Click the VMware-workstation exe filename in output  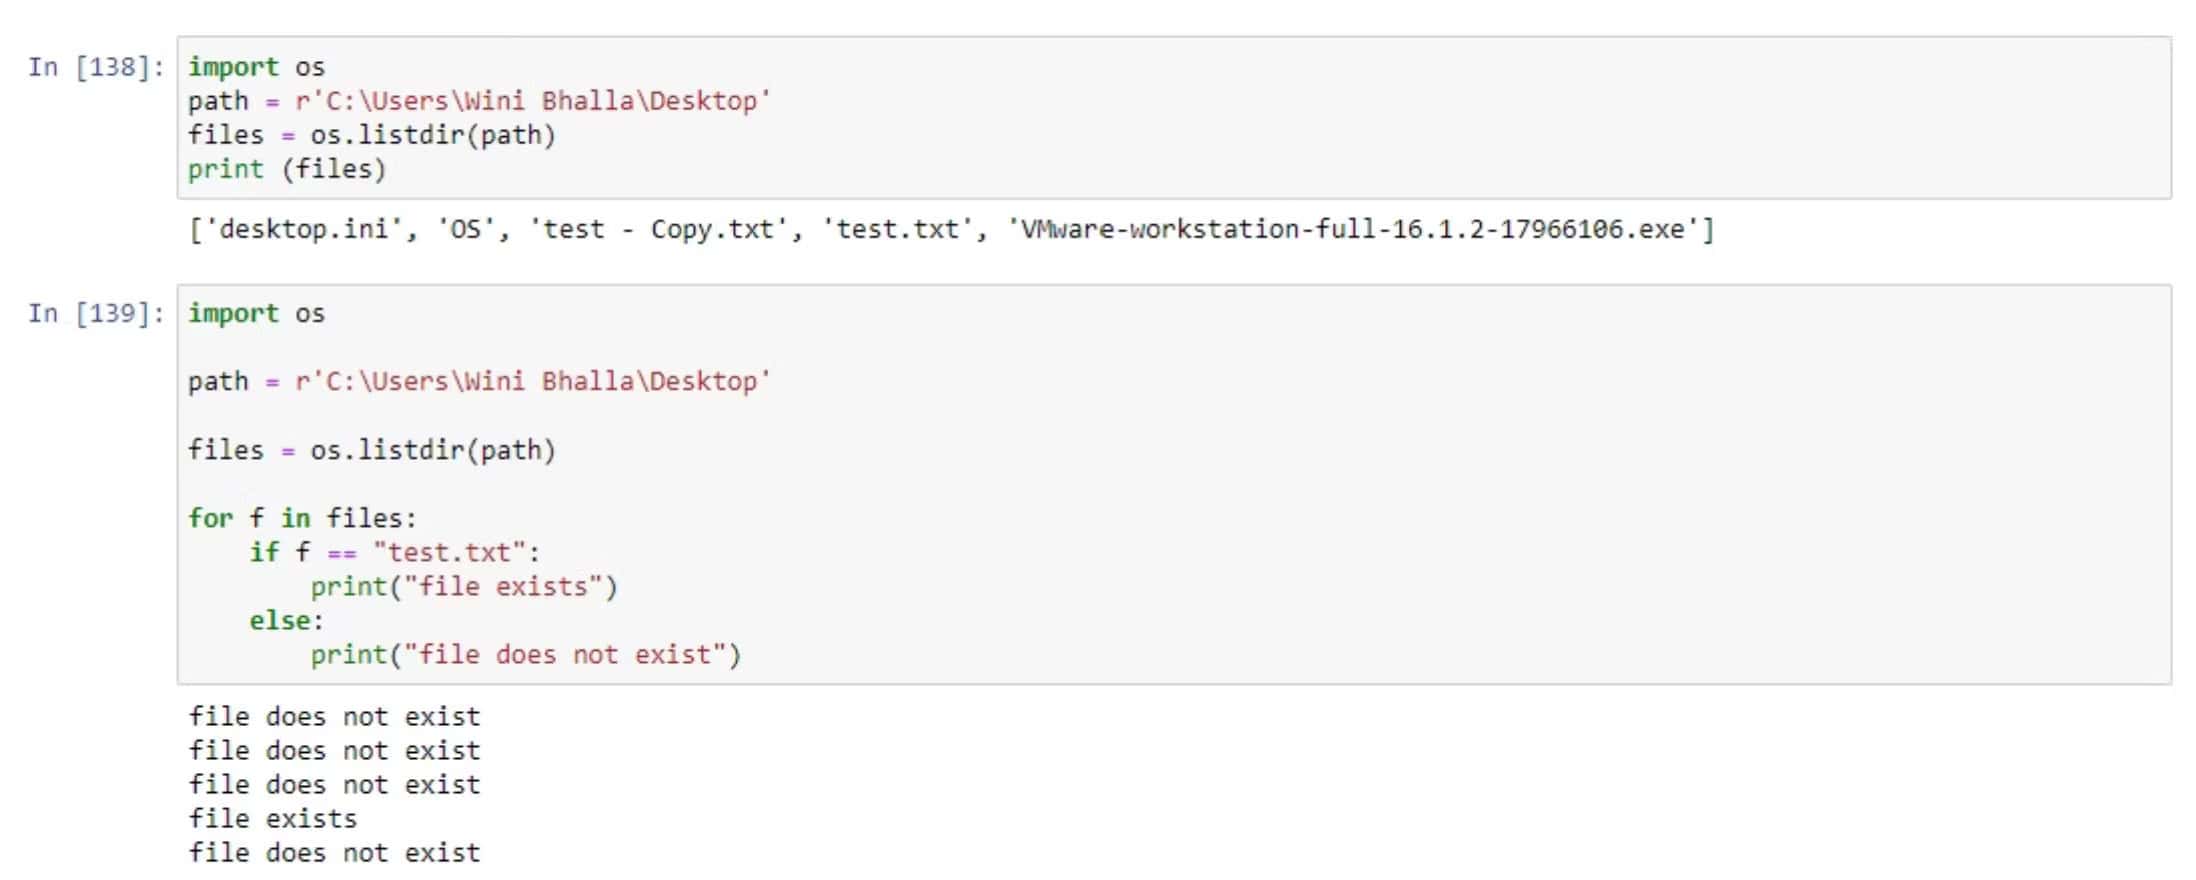click(1353, 230)
